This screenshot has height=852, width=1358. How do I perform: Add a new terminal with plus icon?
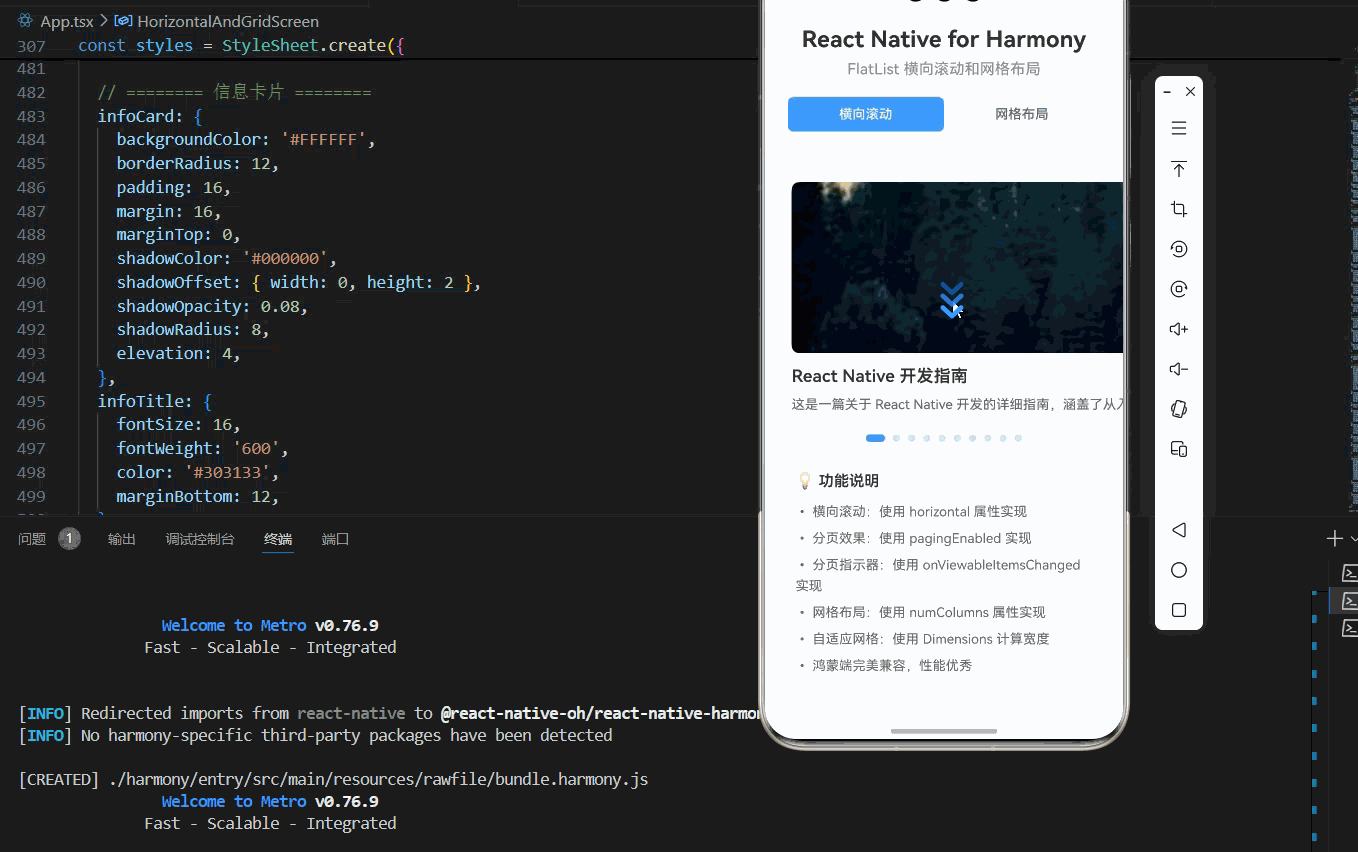tap(1334, 539)
